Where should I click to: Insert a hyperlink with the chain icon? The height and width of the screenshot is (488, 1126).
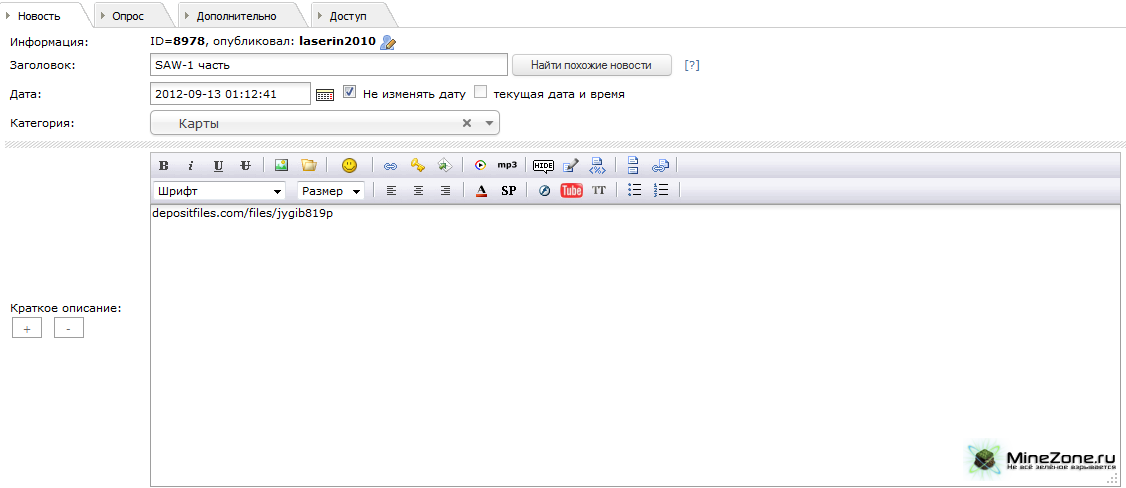point(391,166)
